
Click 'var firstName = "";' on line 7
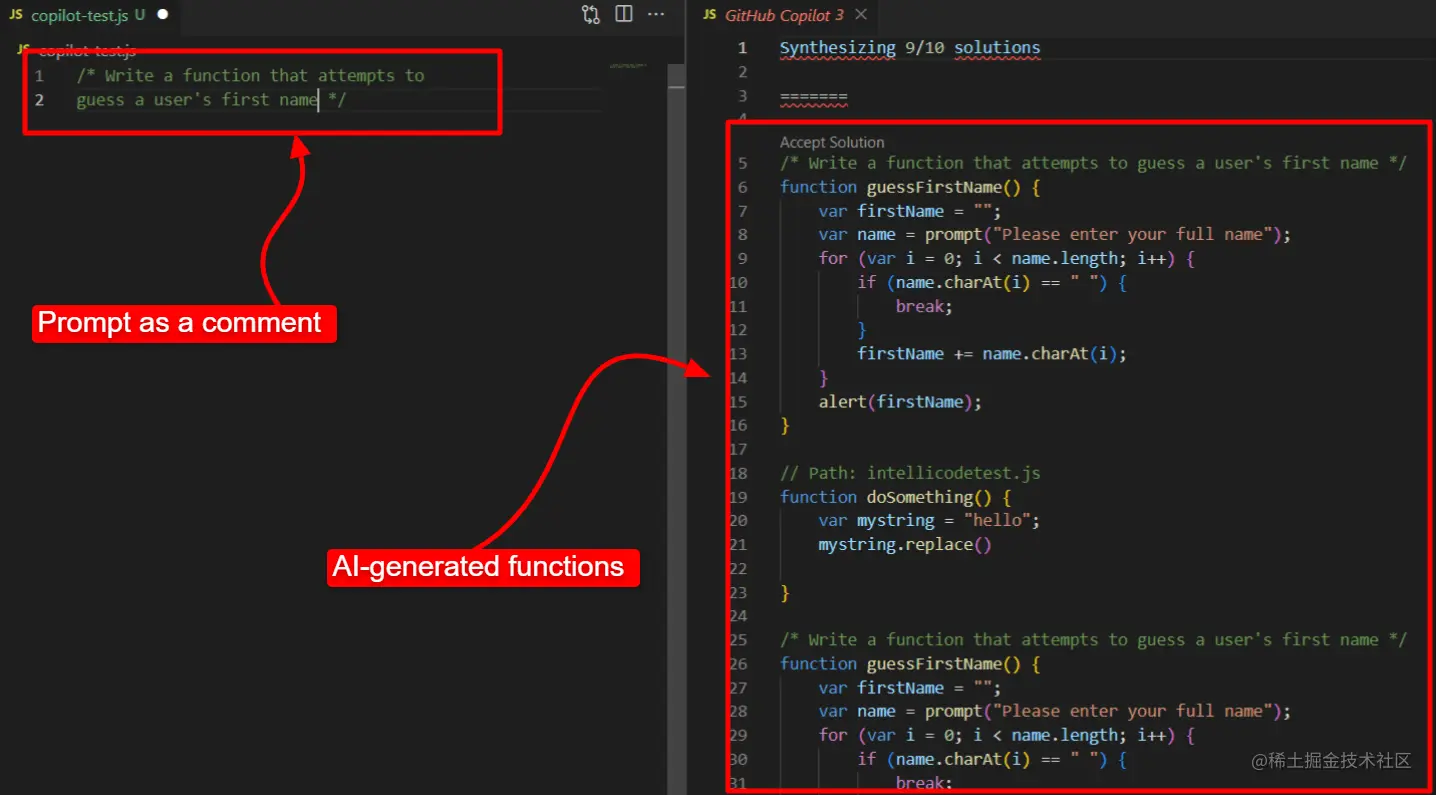(x=910, y=211)
